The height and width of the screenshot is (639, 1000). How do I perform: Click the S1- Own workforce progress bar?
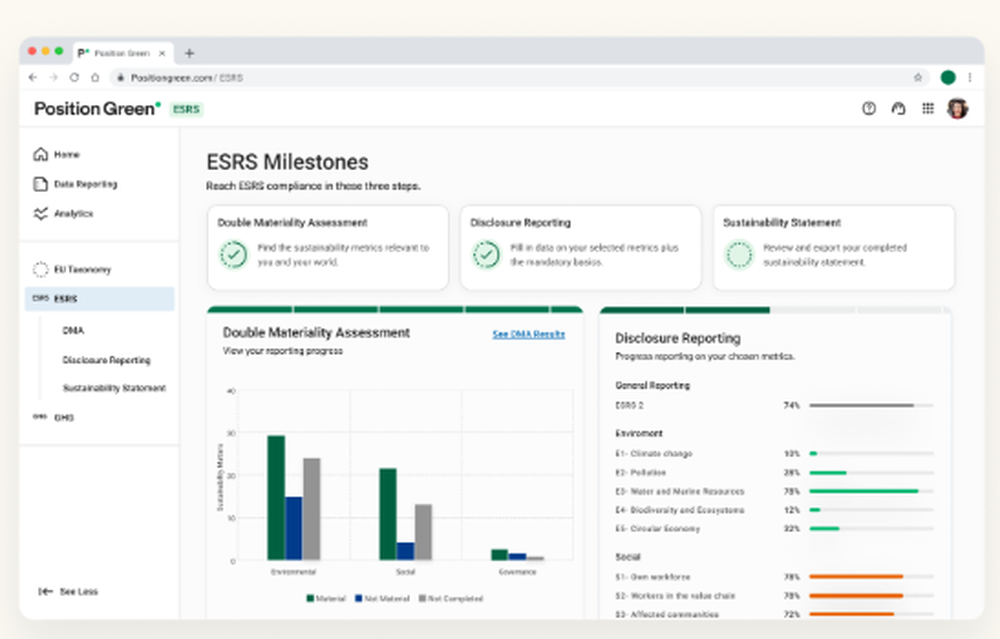[x=871, y=577]
